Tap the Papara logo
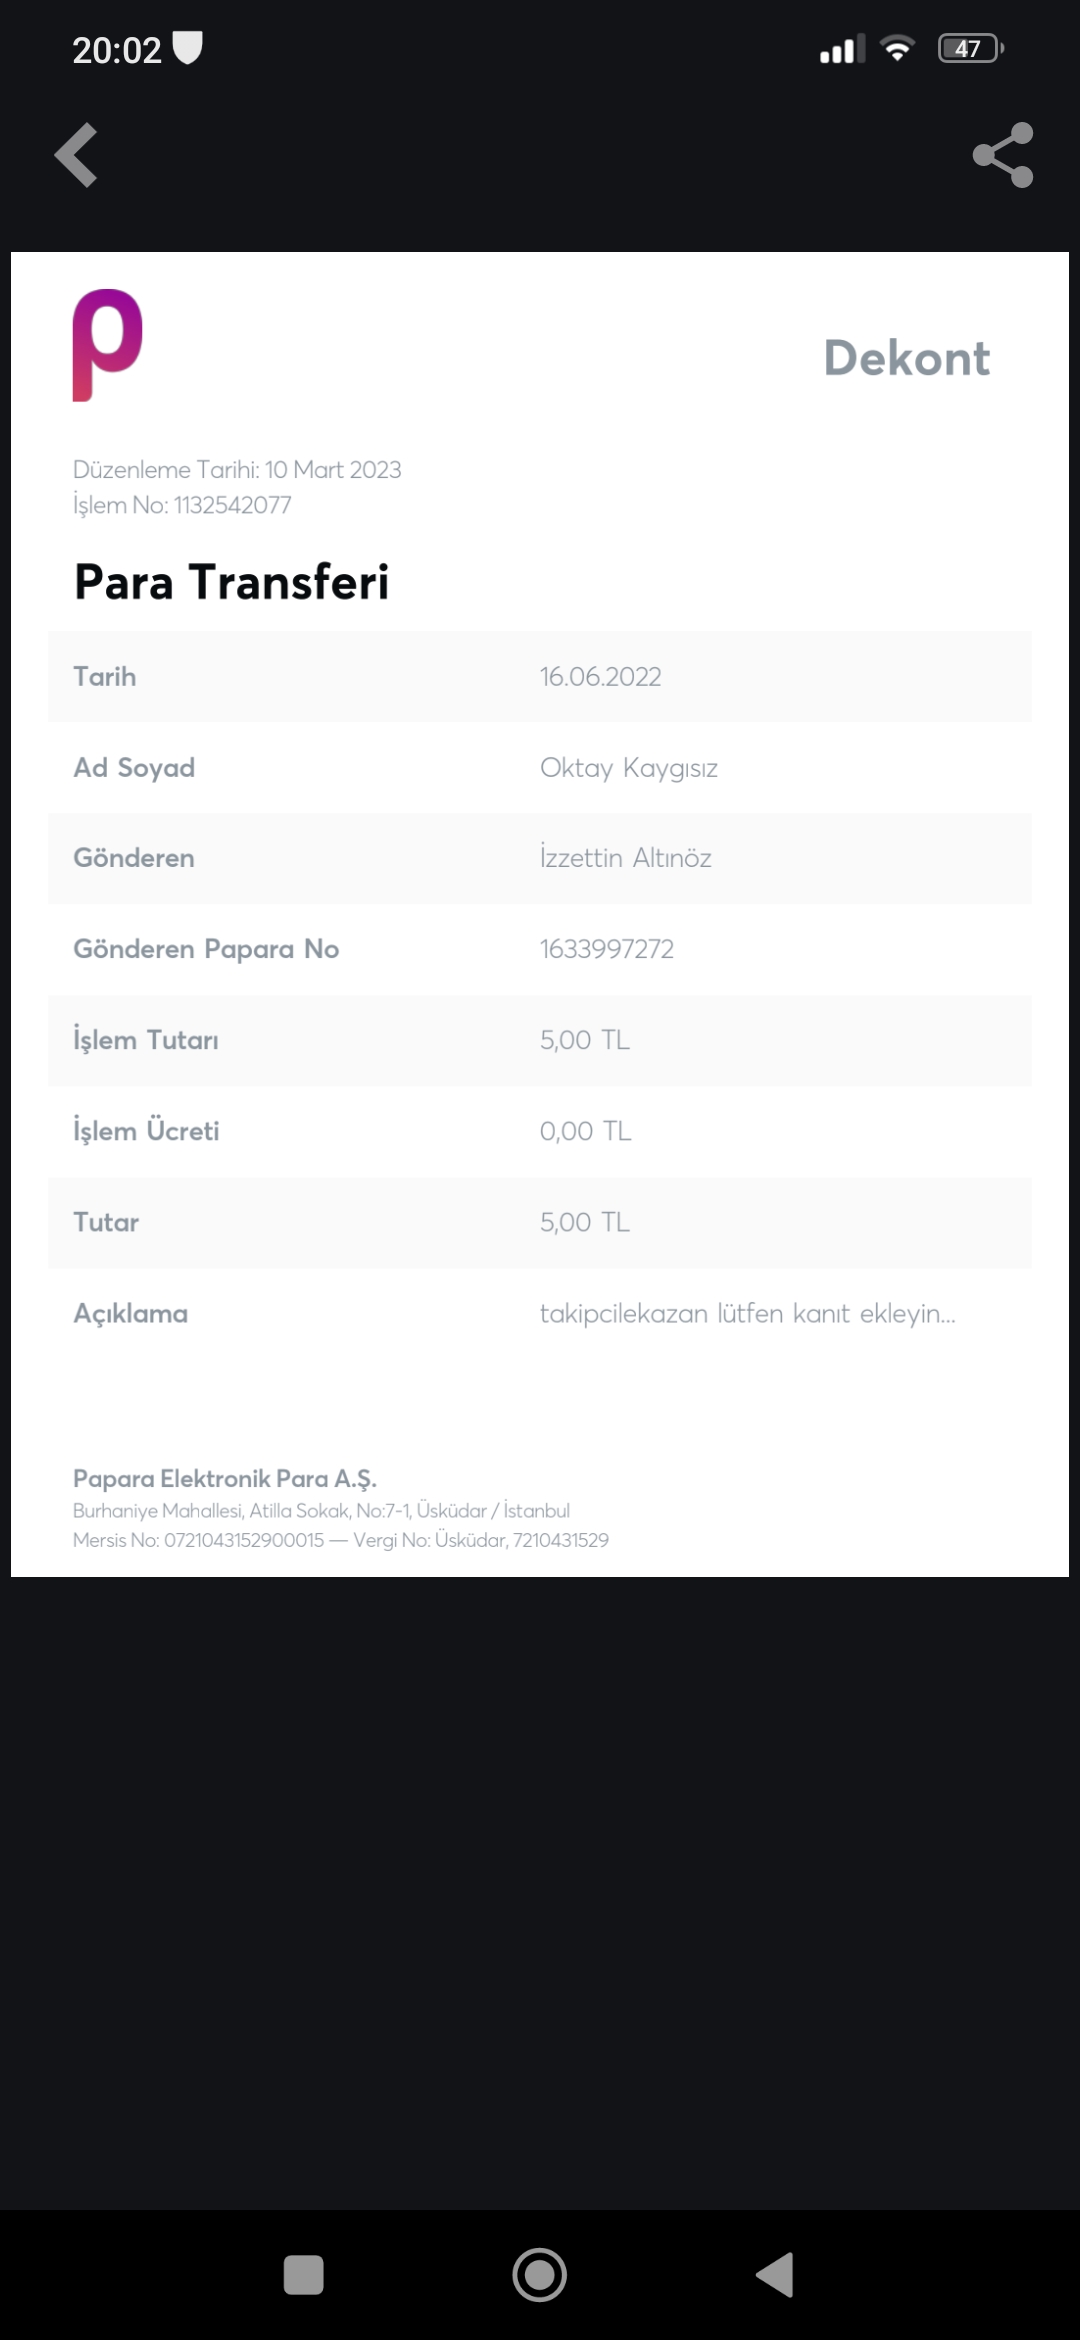This screenshot has height=2340, width=1080. [108, 345]
